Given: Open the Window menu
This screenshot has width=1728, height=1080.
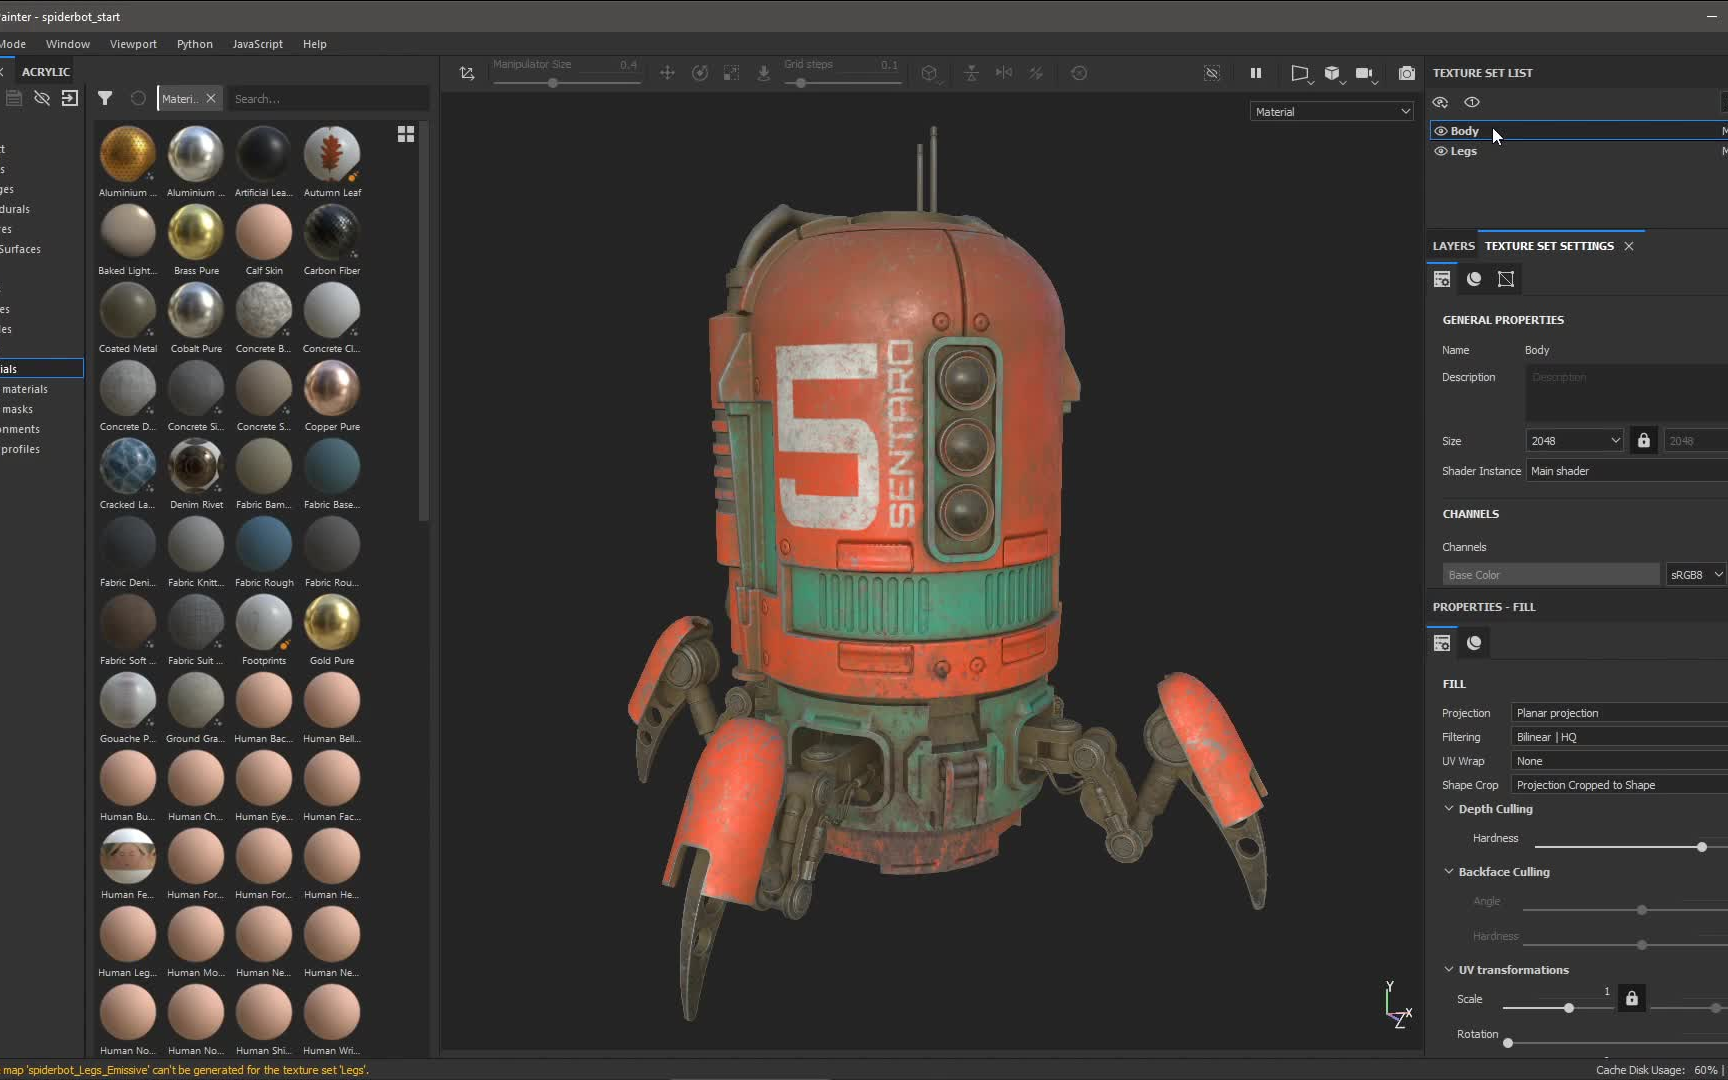Looking at the screenshot, I should coord(68,44).
